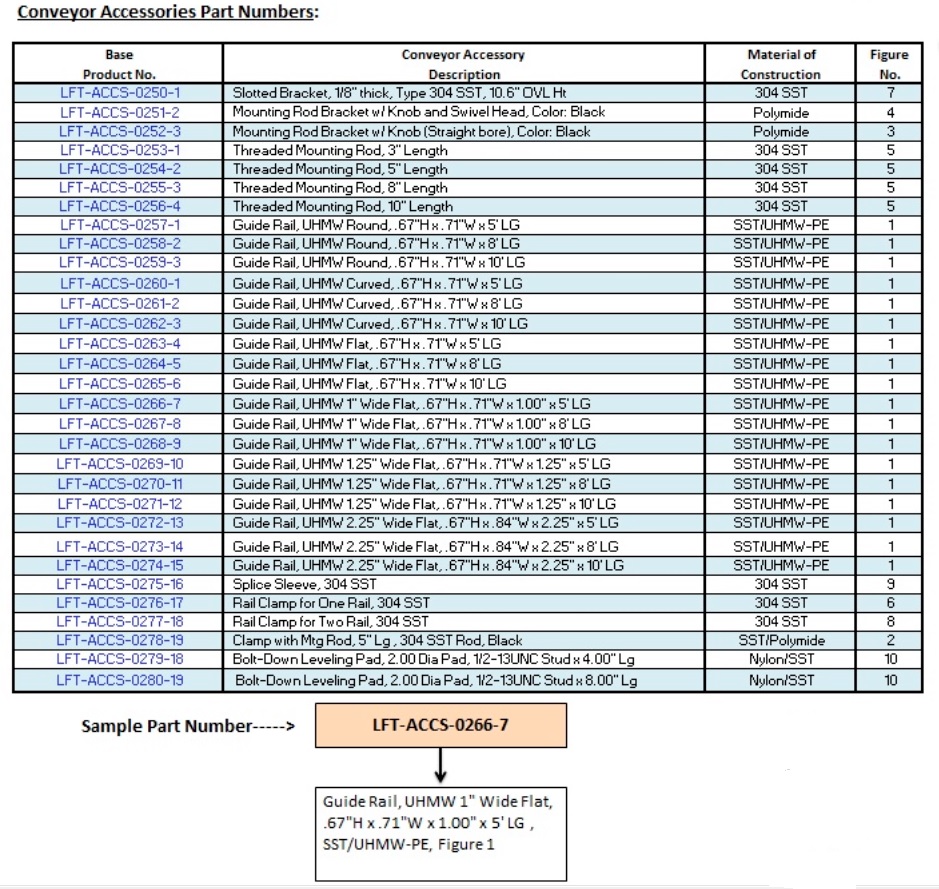This screenshot has width=939, height=889.
Task: Click the Material of Construction column header
Action: tap(780, 64)
